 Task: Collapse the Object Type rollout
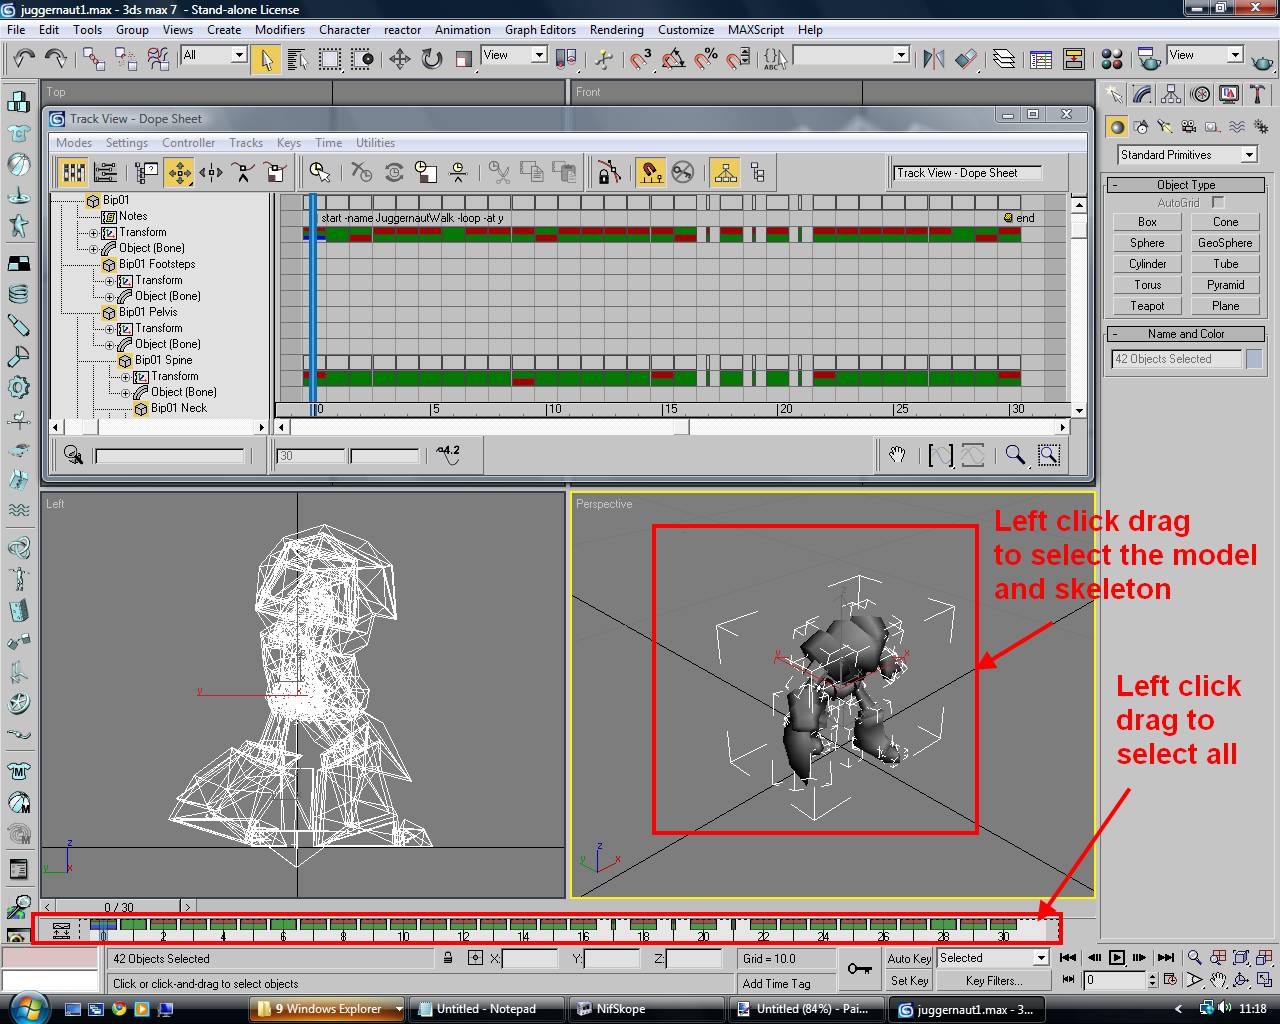tap(1186, 185)
